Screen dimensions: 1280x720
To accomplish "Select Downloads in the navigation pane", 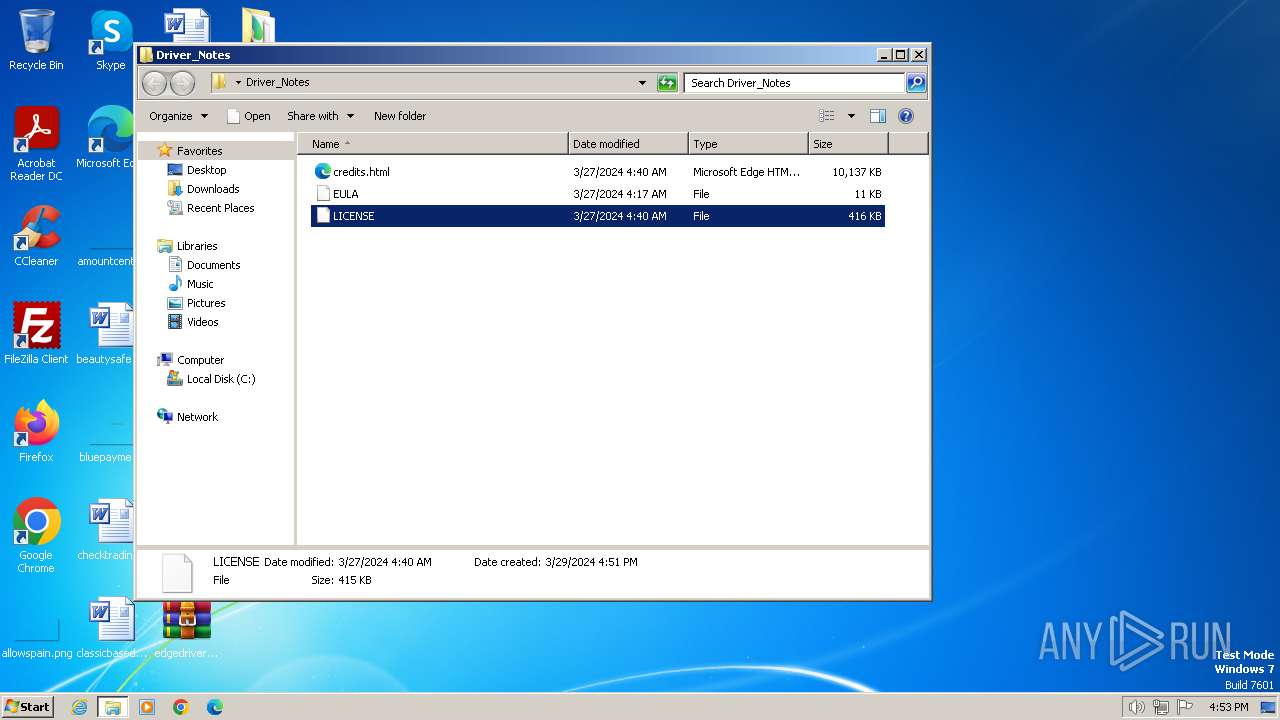I will 213,189.
